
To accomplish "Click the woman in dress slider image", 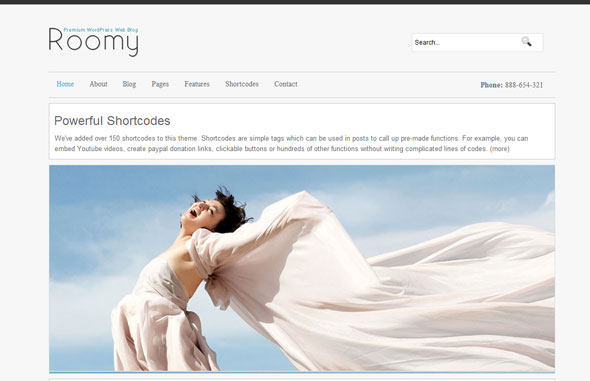I will (302, 268).
